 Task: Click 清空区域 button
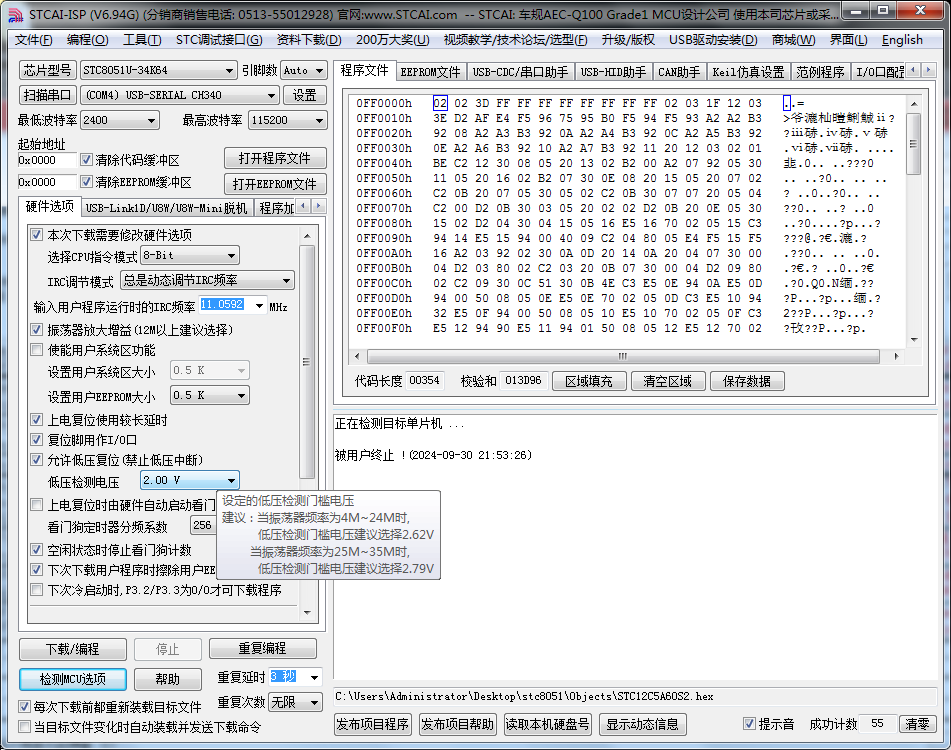coord(668,381)
